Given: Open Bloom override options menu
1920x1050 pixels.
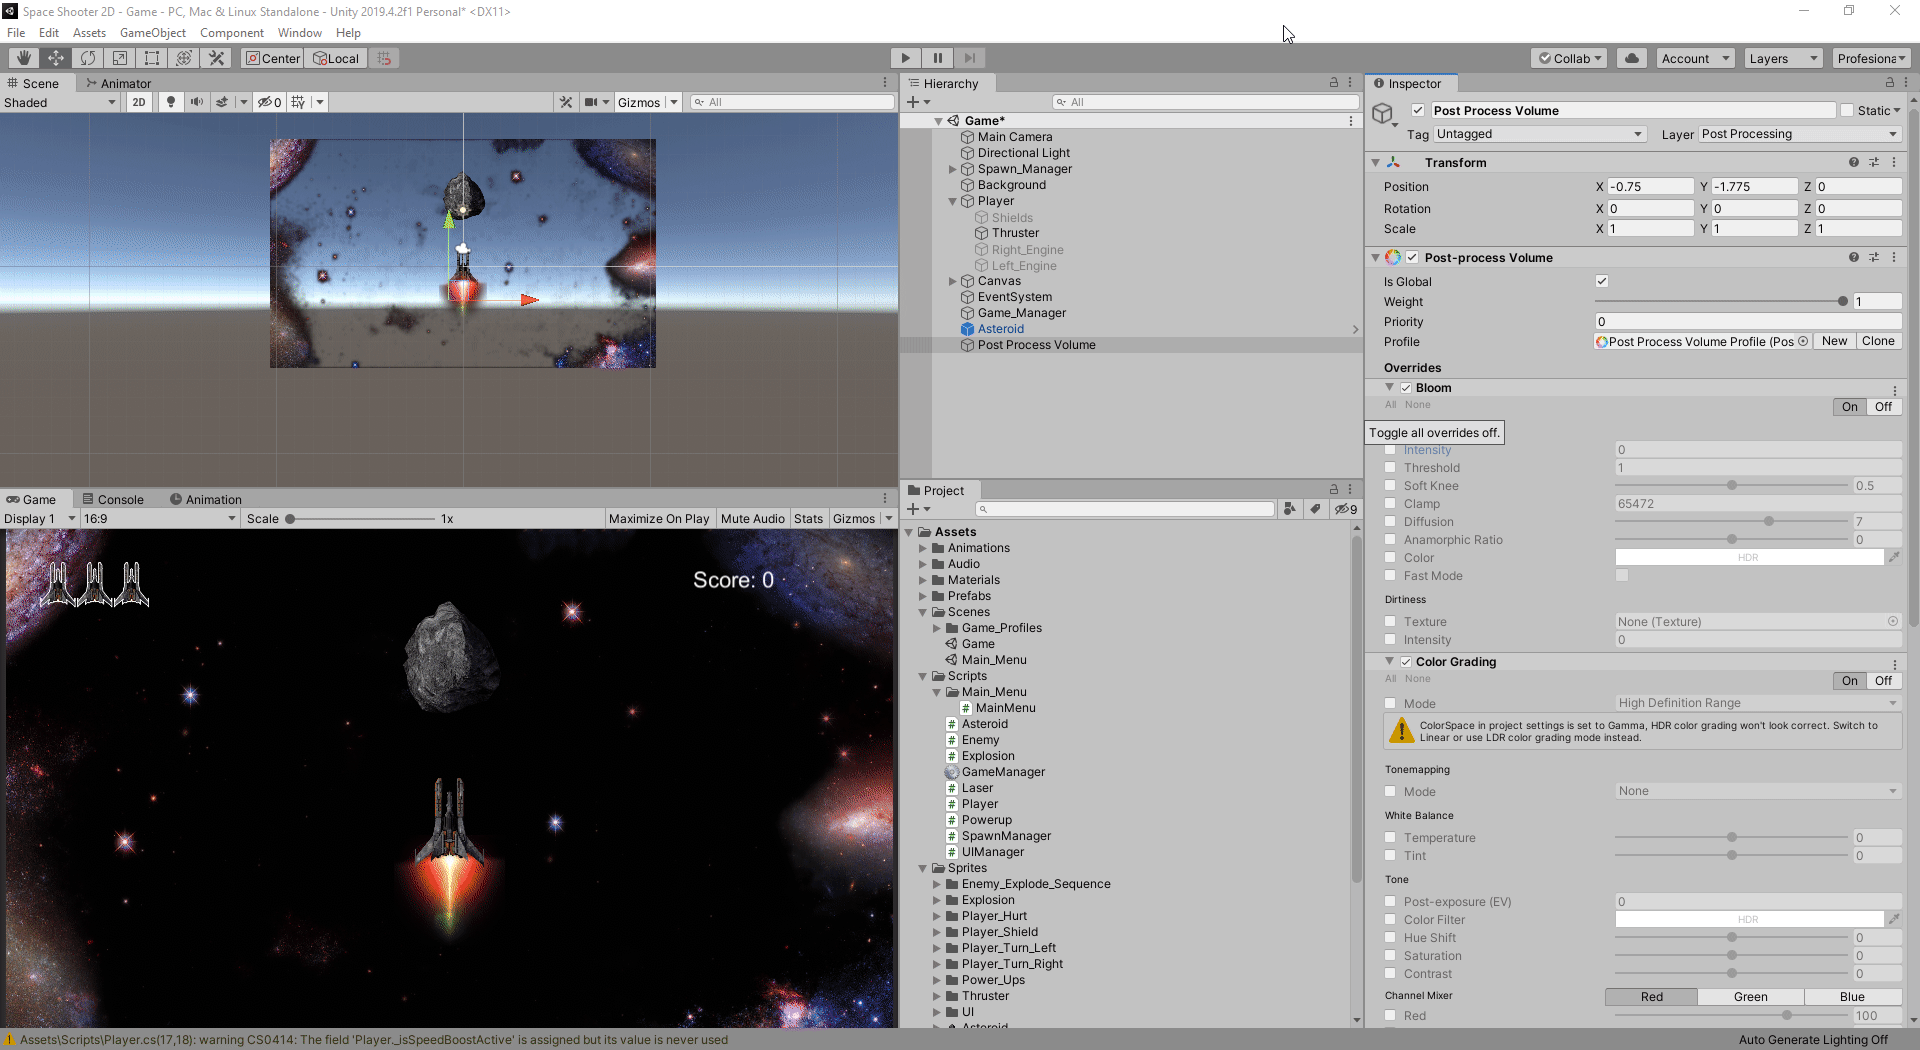Looking at the screenshot, I should (1894, 390).
